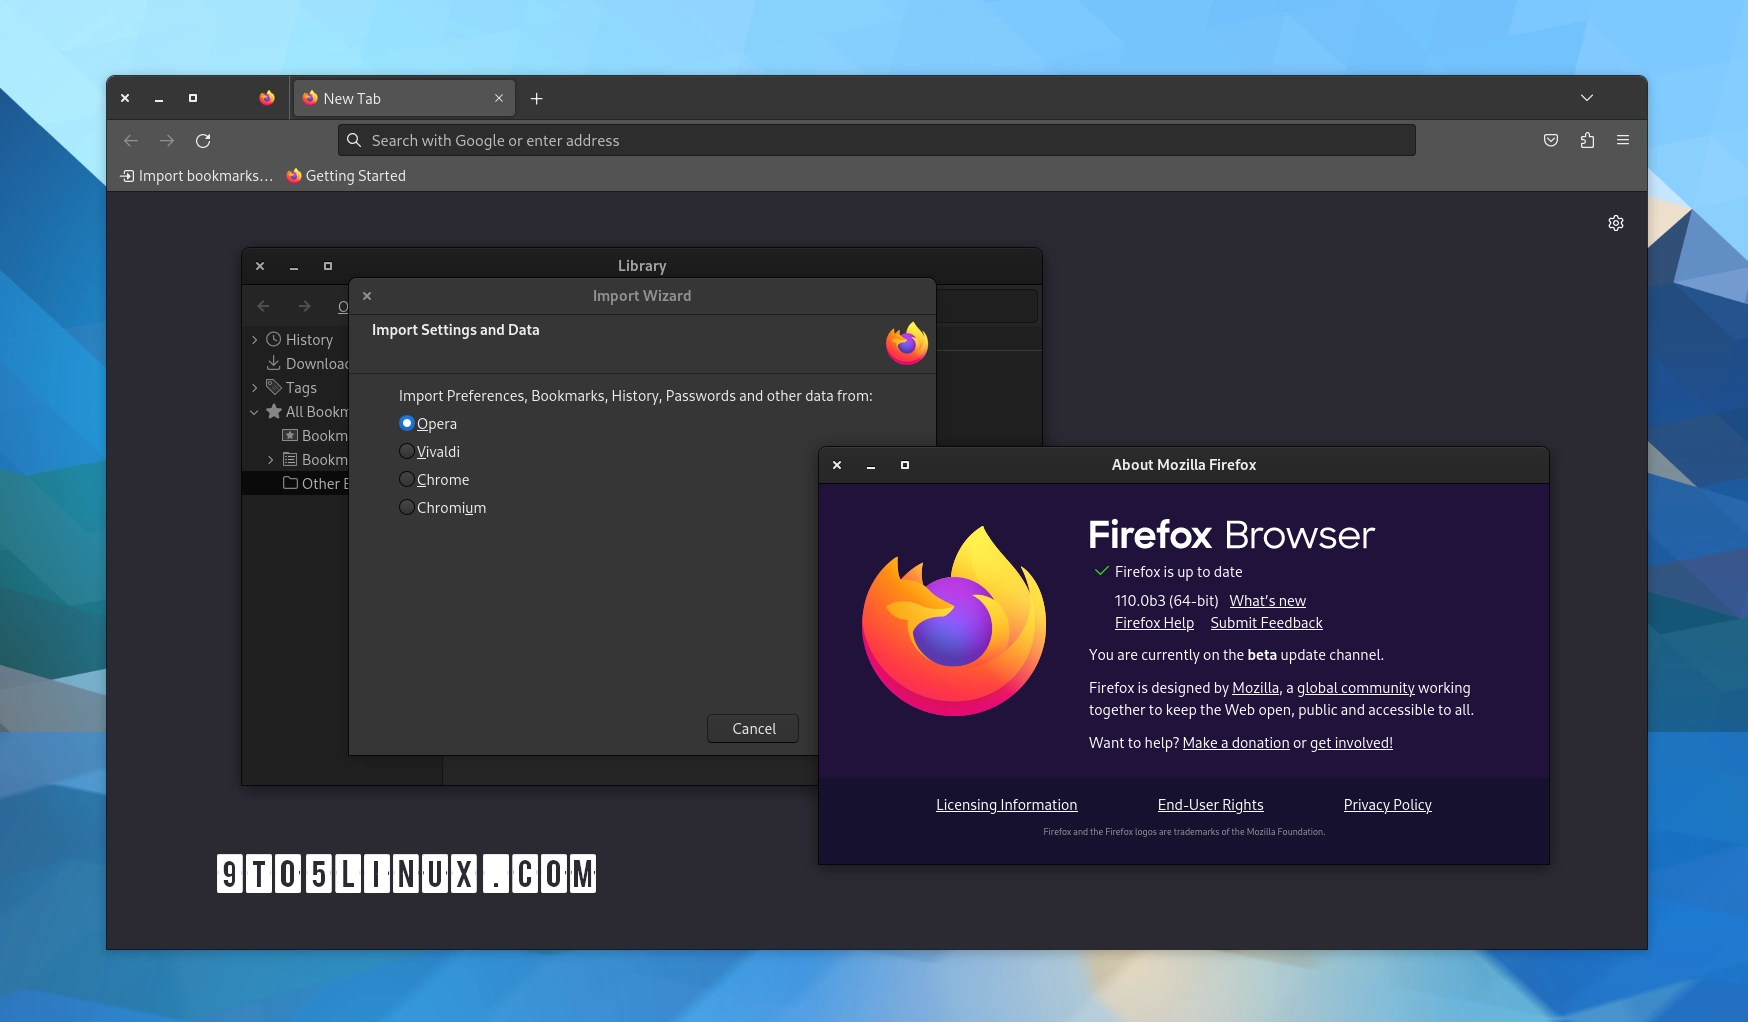The width and height of the screenshot is (1748, 1022).
Task: Click the Getting Started bookmark
Action: point(345,175)
